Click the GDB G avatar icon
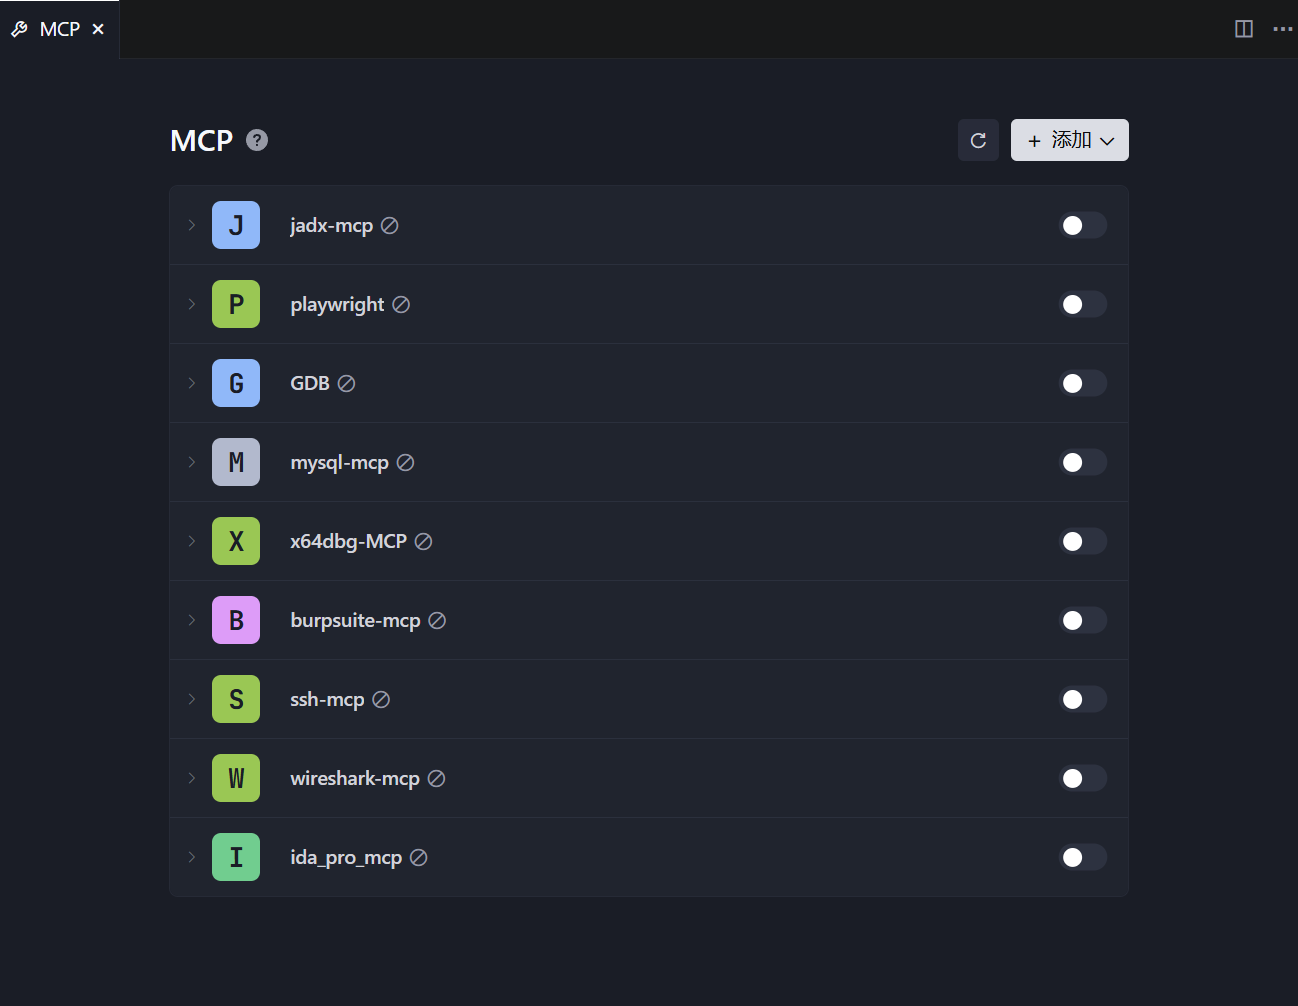This screenshot has width=1298, height=1006. click(x=236, y=383)
